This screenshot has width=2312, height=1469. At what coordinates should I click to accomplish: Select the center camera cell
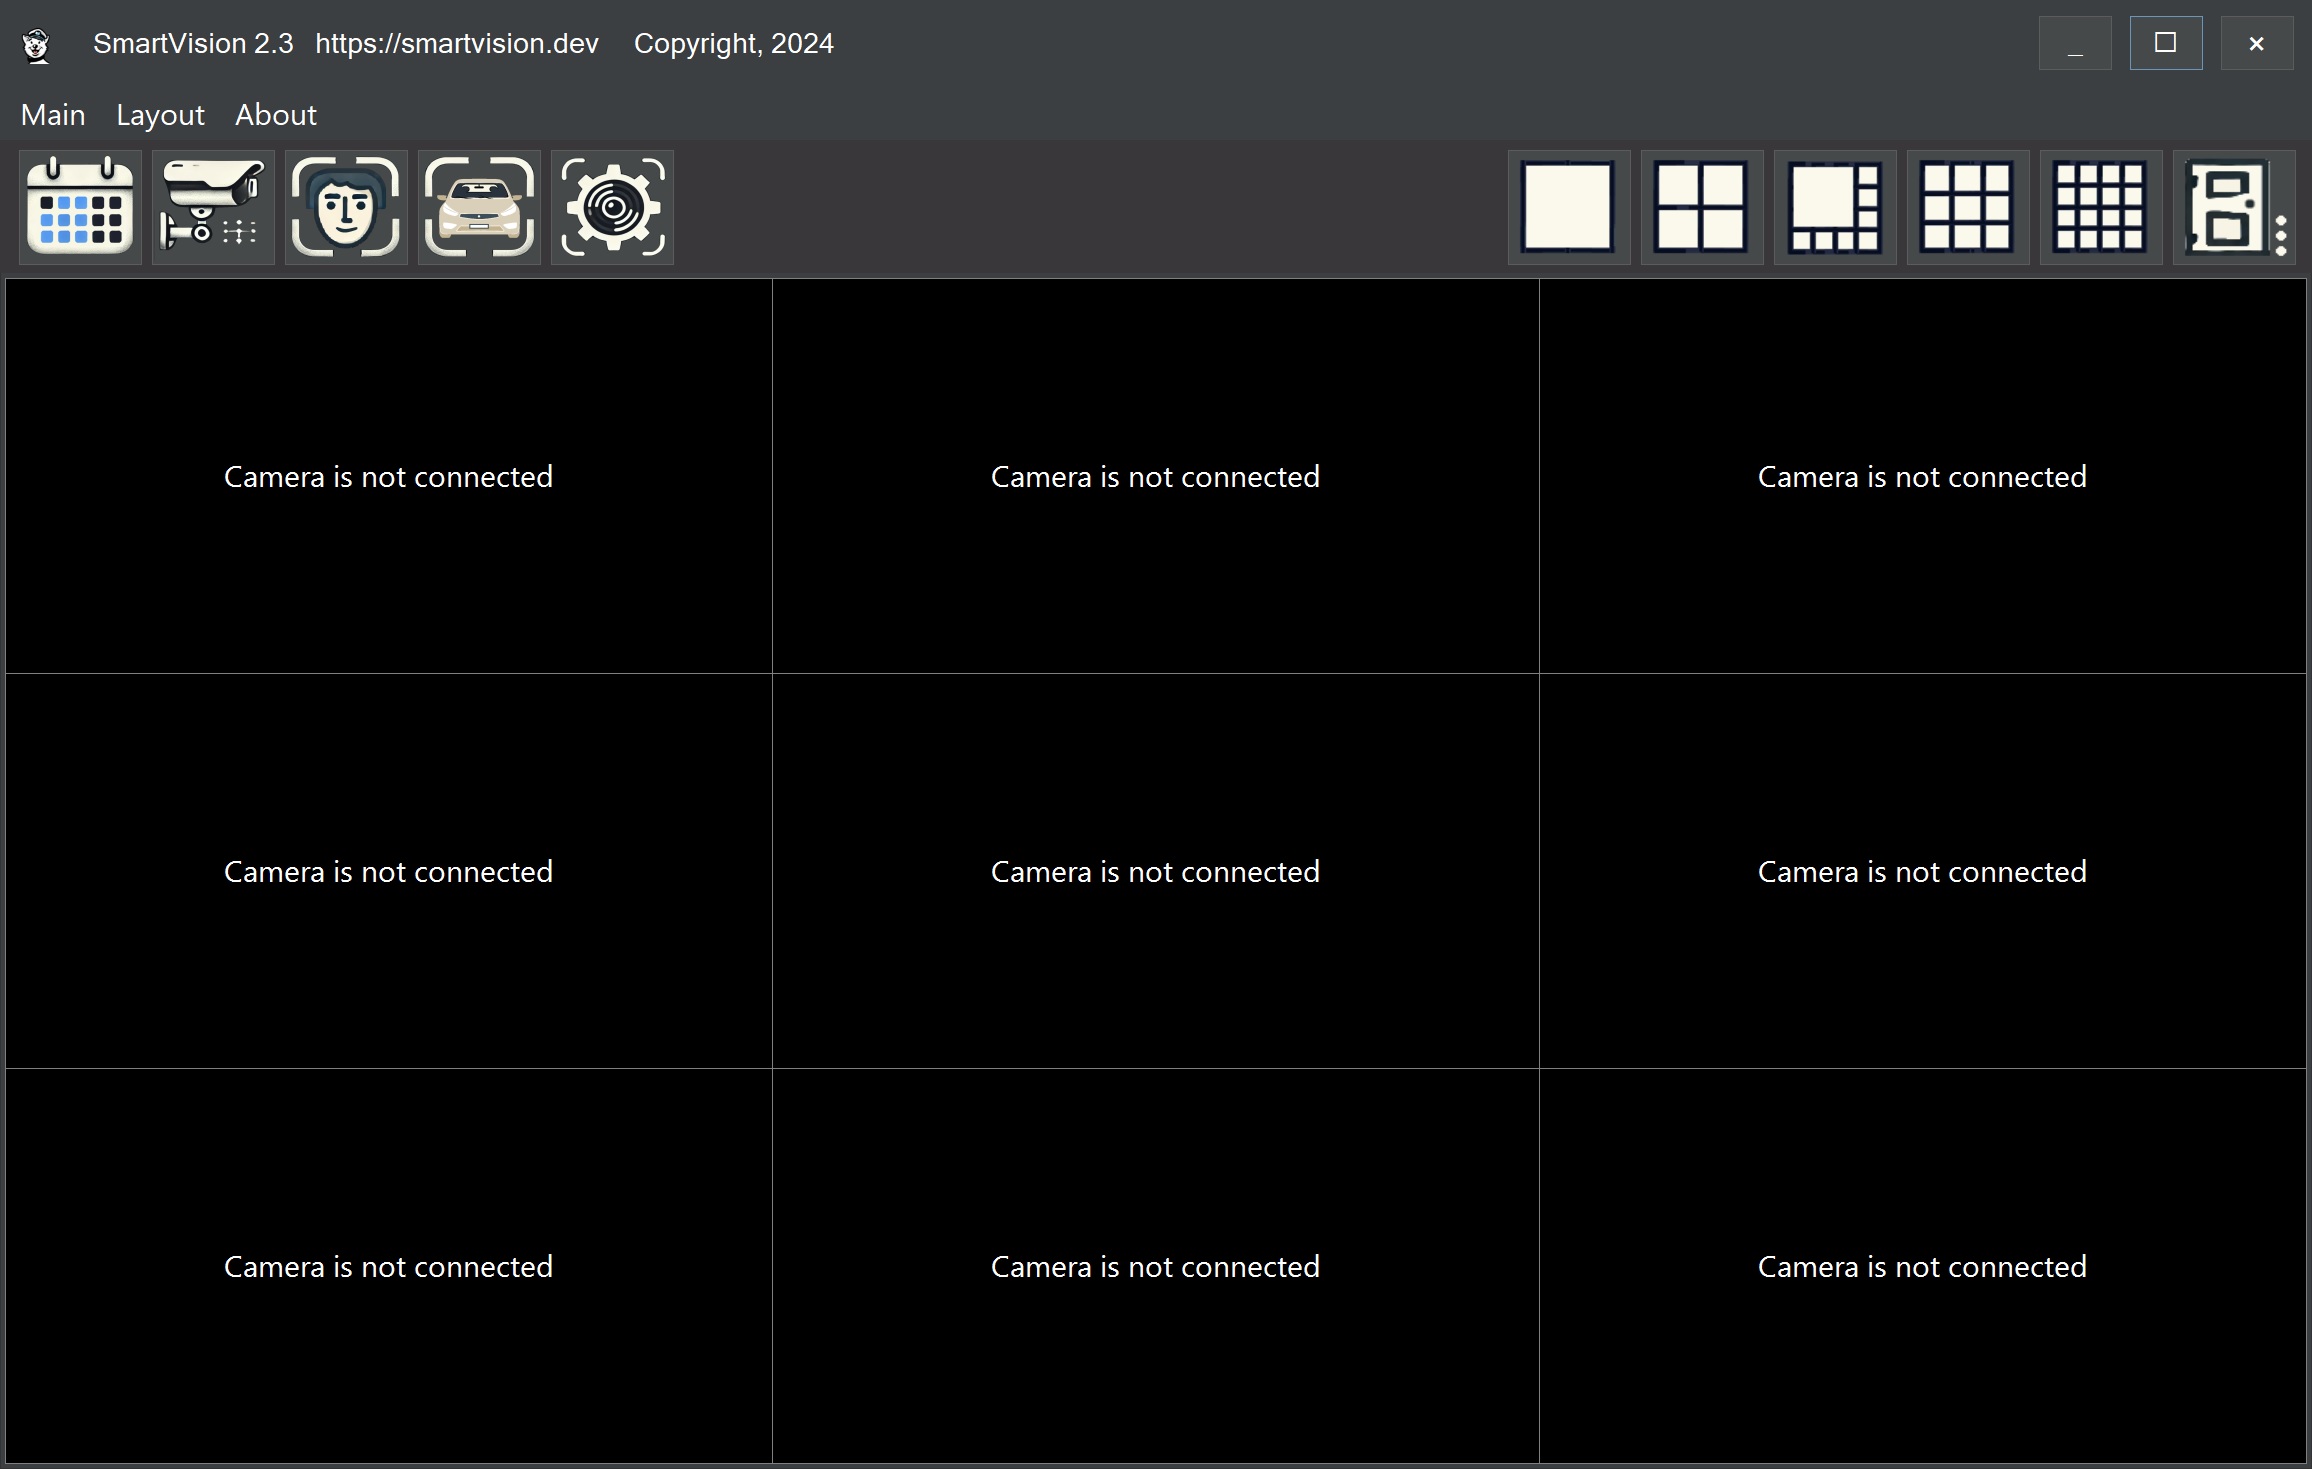point(1155,871)
